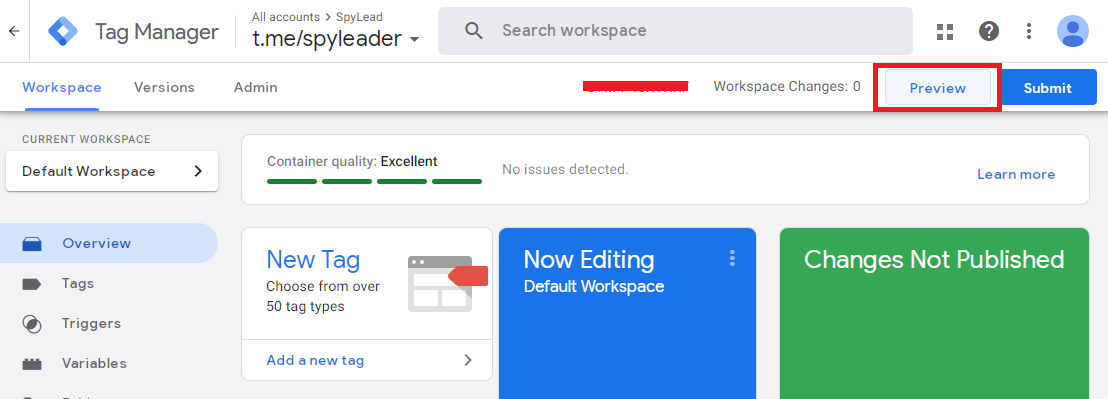Click the Tags label icon in sidebar
The width and height of the screenshot is (1108, 399).
point(33,284)
